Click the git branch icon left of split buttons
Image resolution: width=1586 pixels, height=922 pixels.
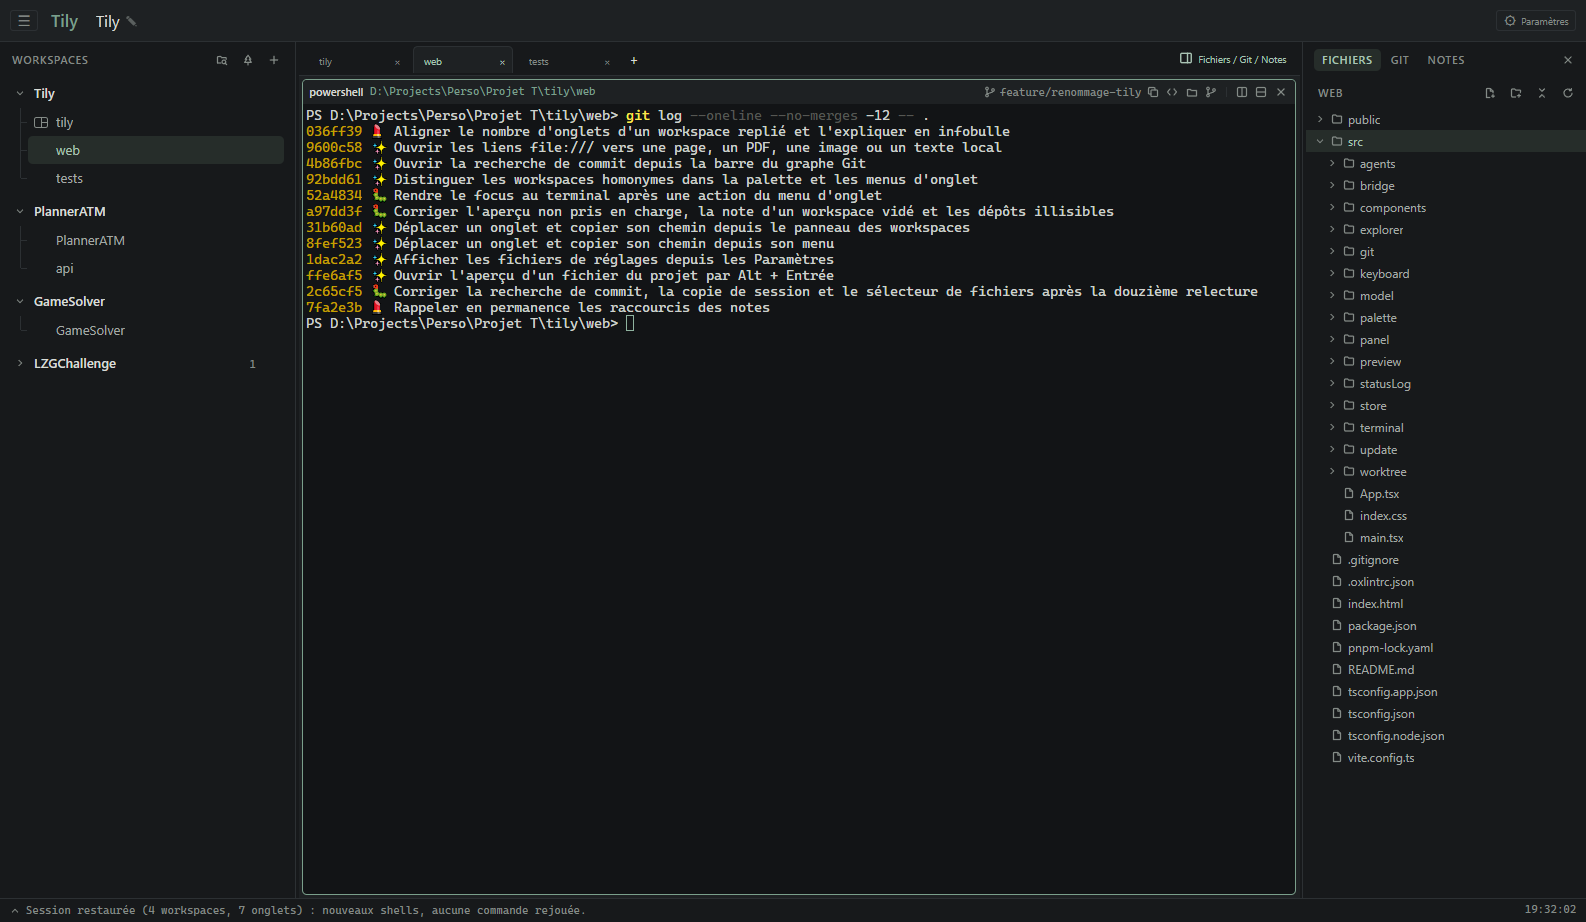pyautogui.click(x=1211, y=92)
